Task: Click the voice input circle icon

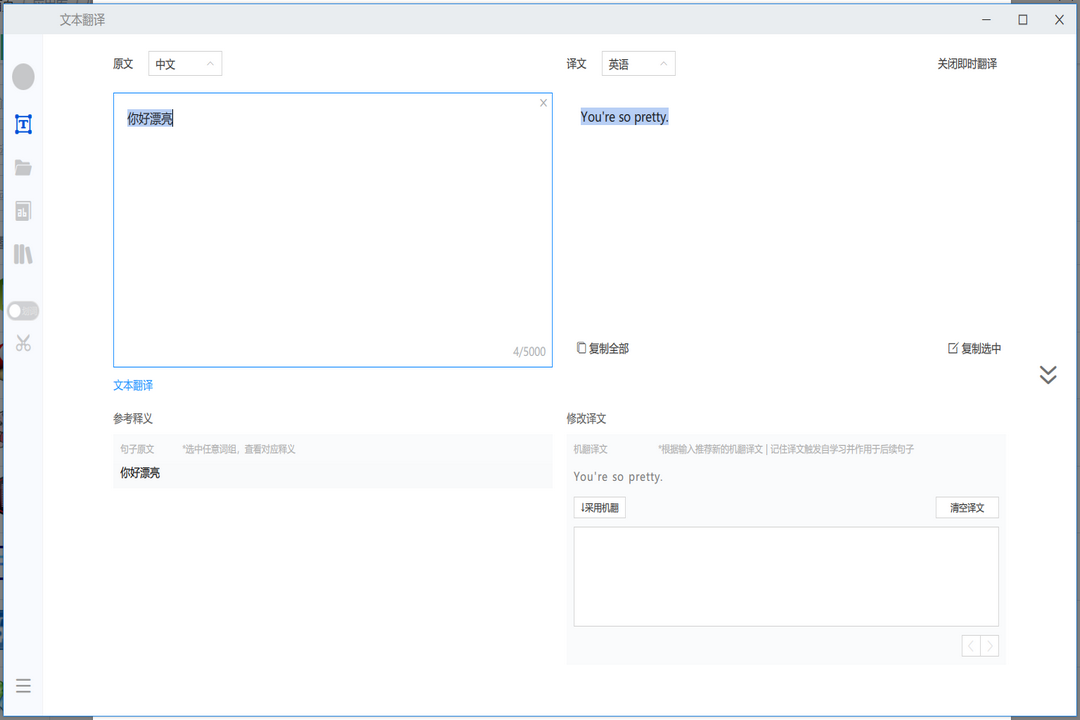Action: 23,76
